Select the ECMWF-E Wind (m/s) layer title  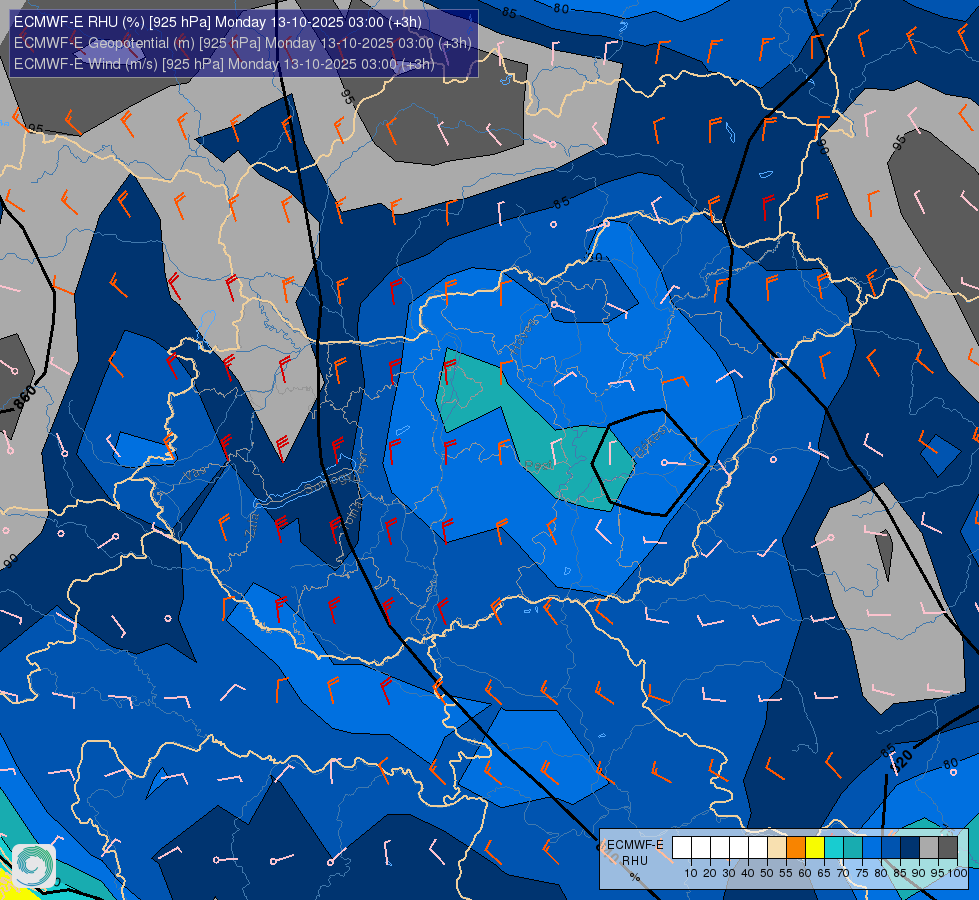224,64
